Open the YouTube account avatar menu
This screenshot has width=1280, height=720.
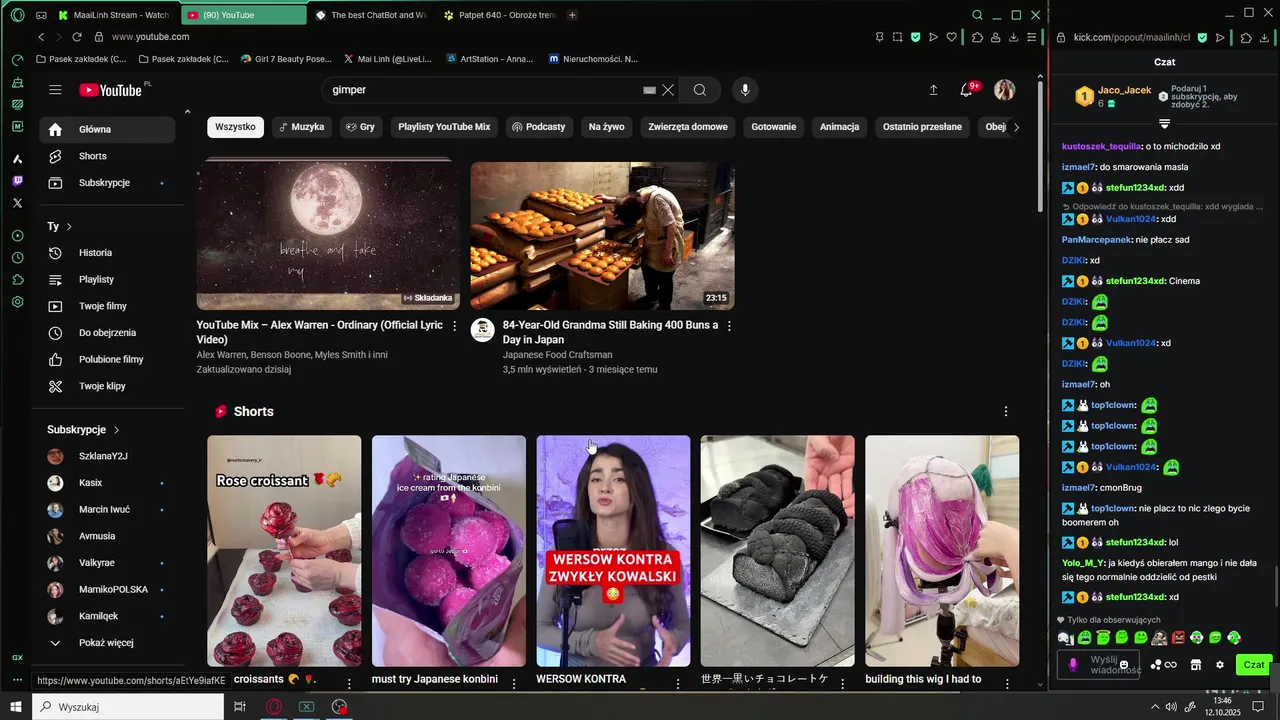(1005, 90)
